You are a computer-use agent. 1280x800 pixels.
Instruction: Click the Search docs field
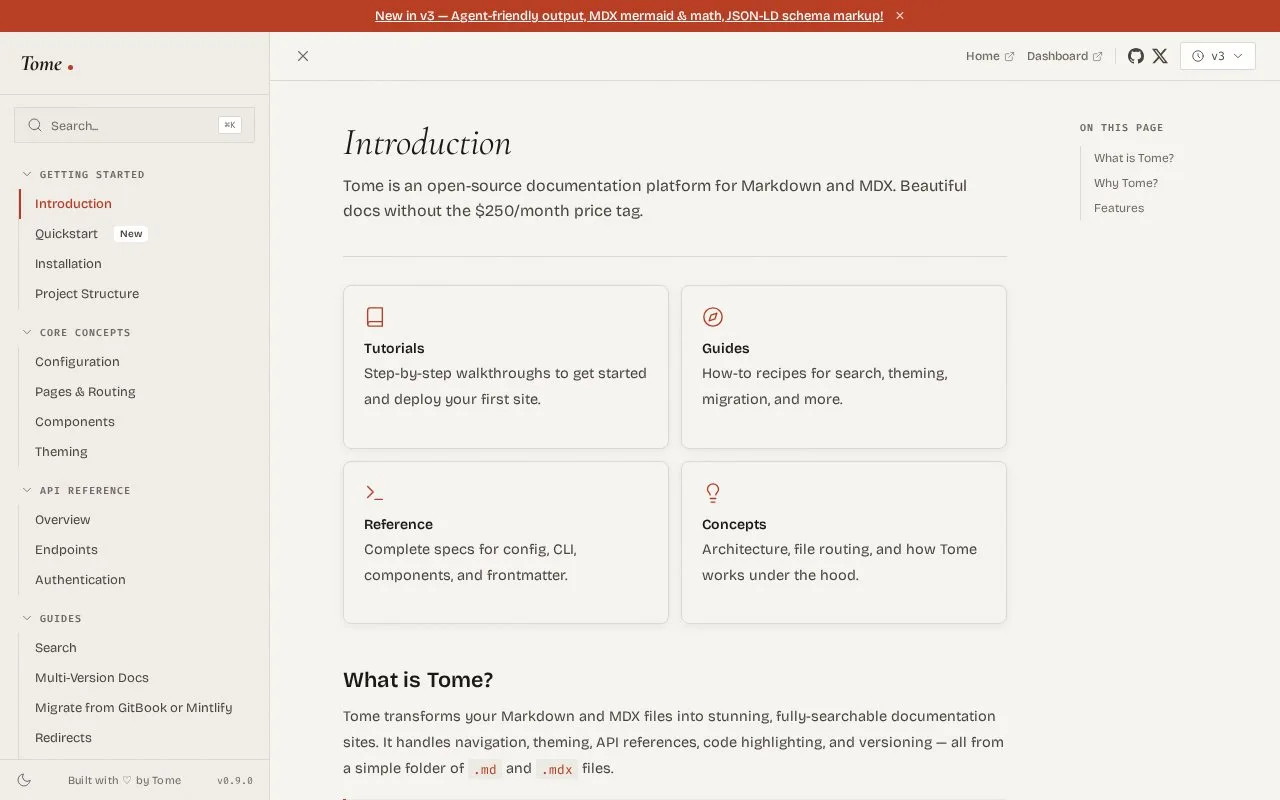pos(134,125)
